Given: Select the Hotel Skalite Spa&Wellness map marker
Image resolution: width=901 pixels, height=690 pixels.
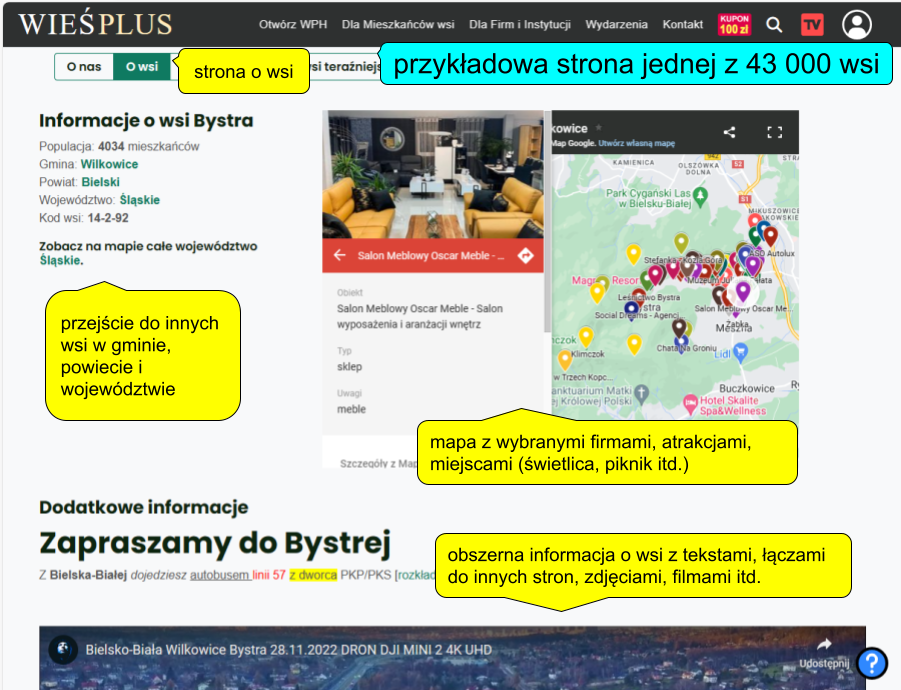Looking at the screenshot, I should (690, 404).
